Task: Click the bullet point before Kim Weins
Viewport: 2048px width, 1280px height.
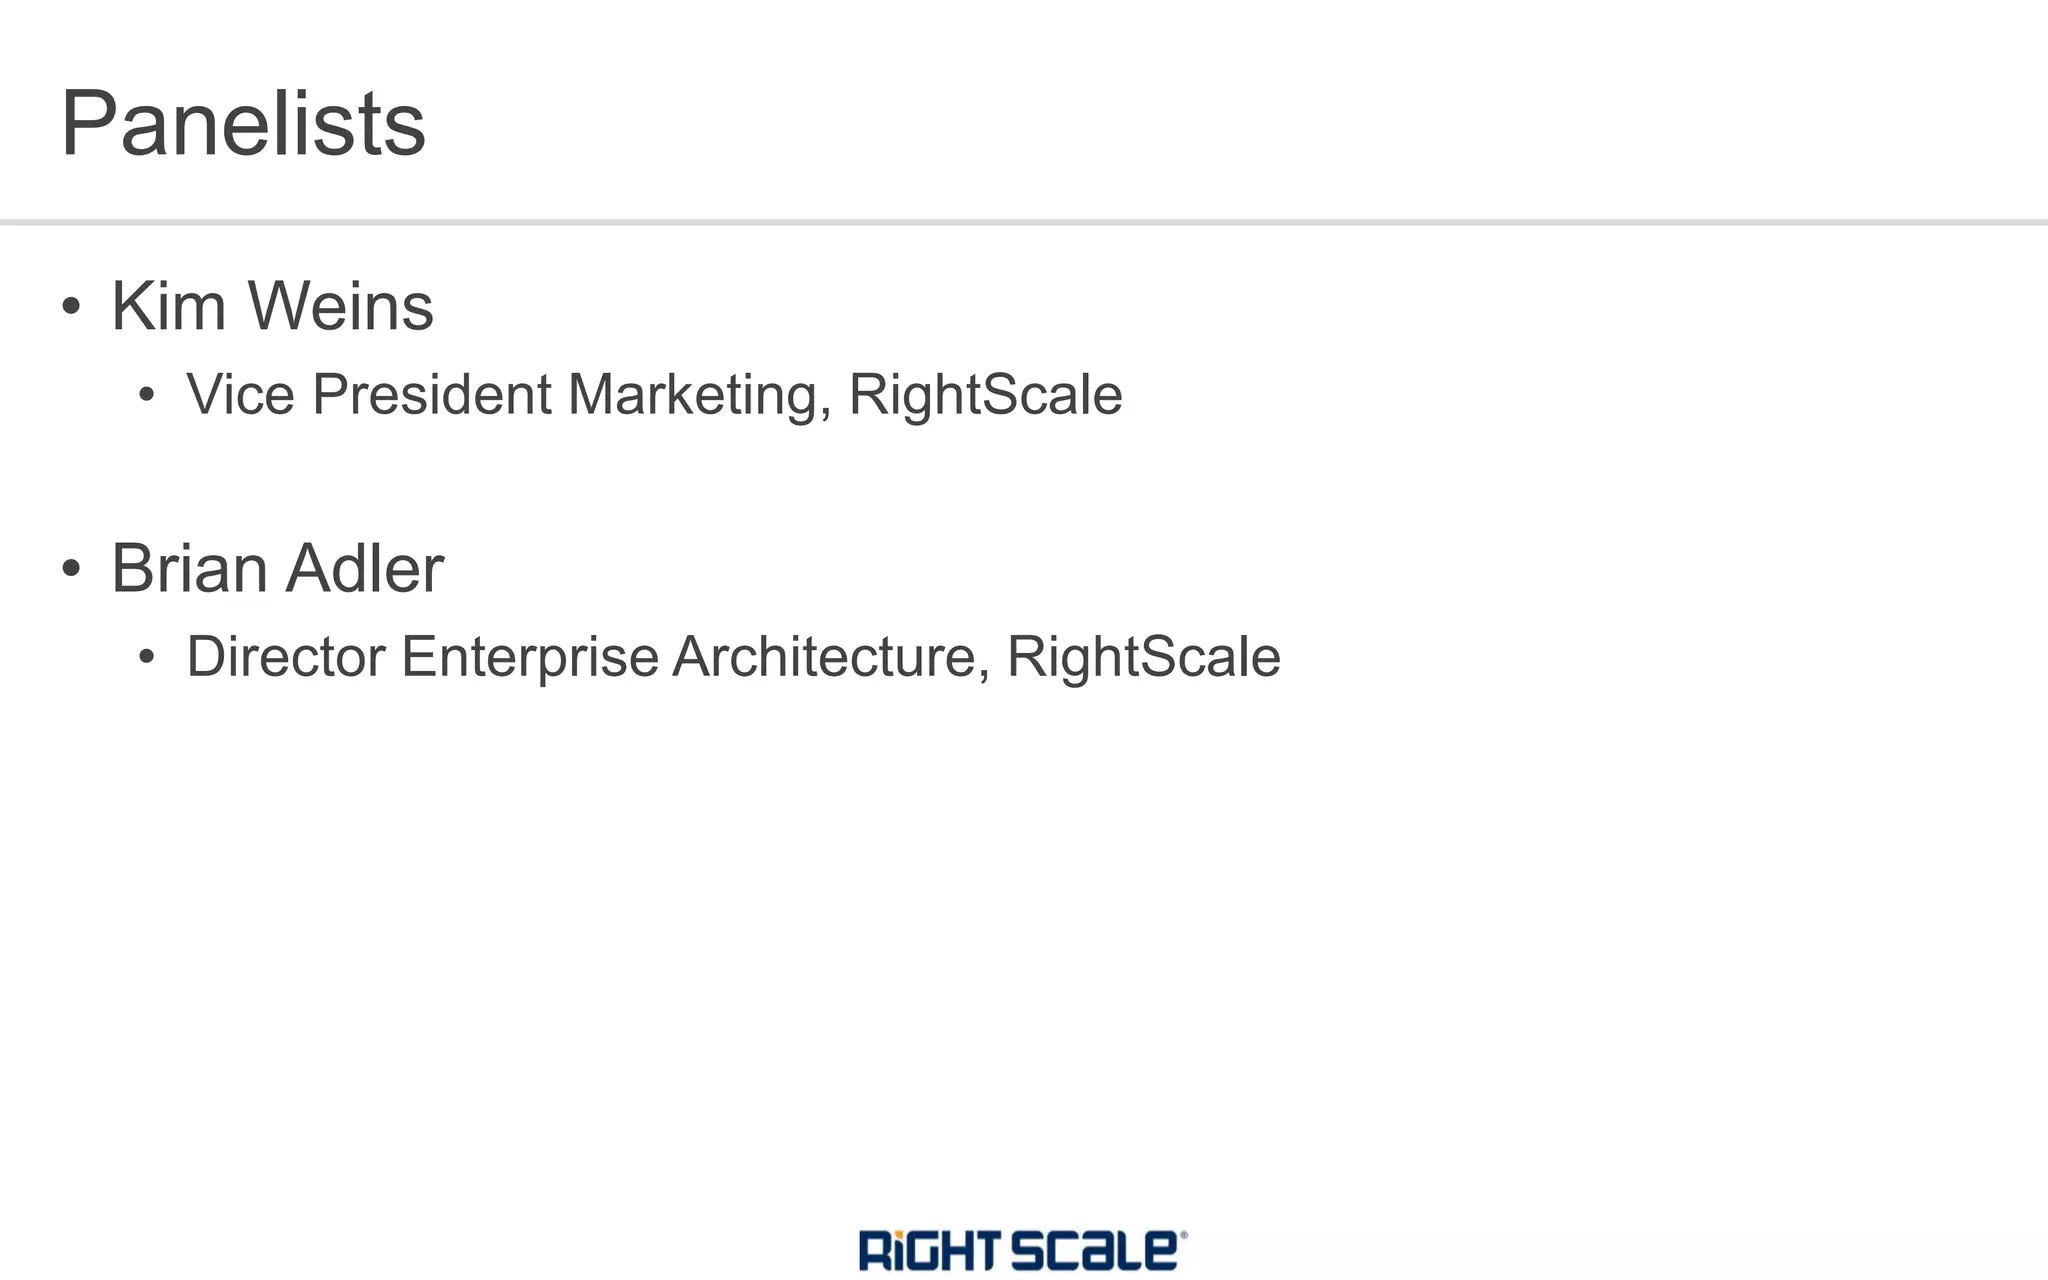Action: pyautogui.click(x=71, y=306)
